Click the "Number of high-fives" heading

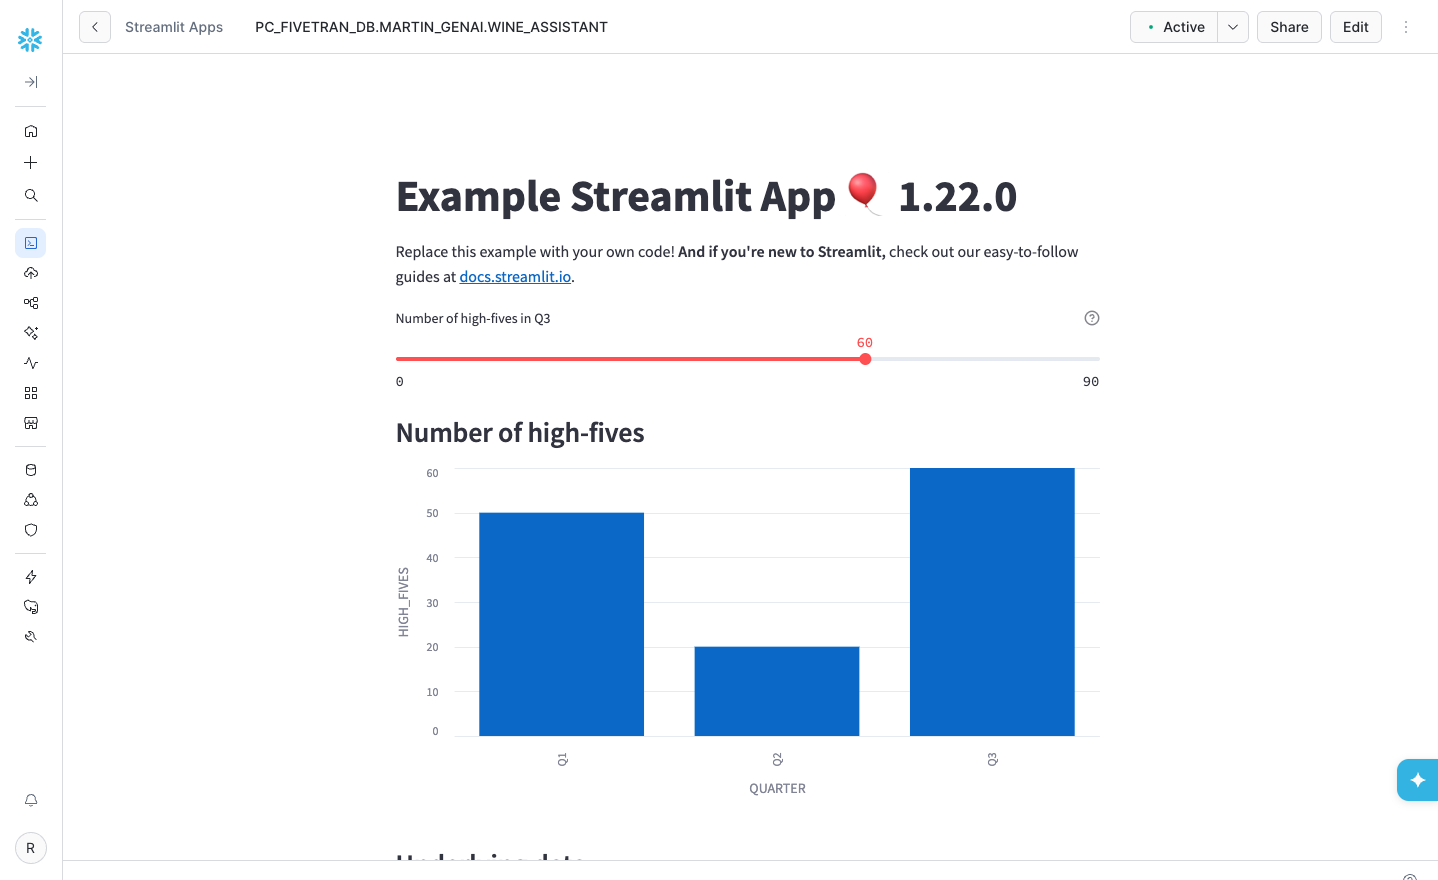[x=520, y=433]
